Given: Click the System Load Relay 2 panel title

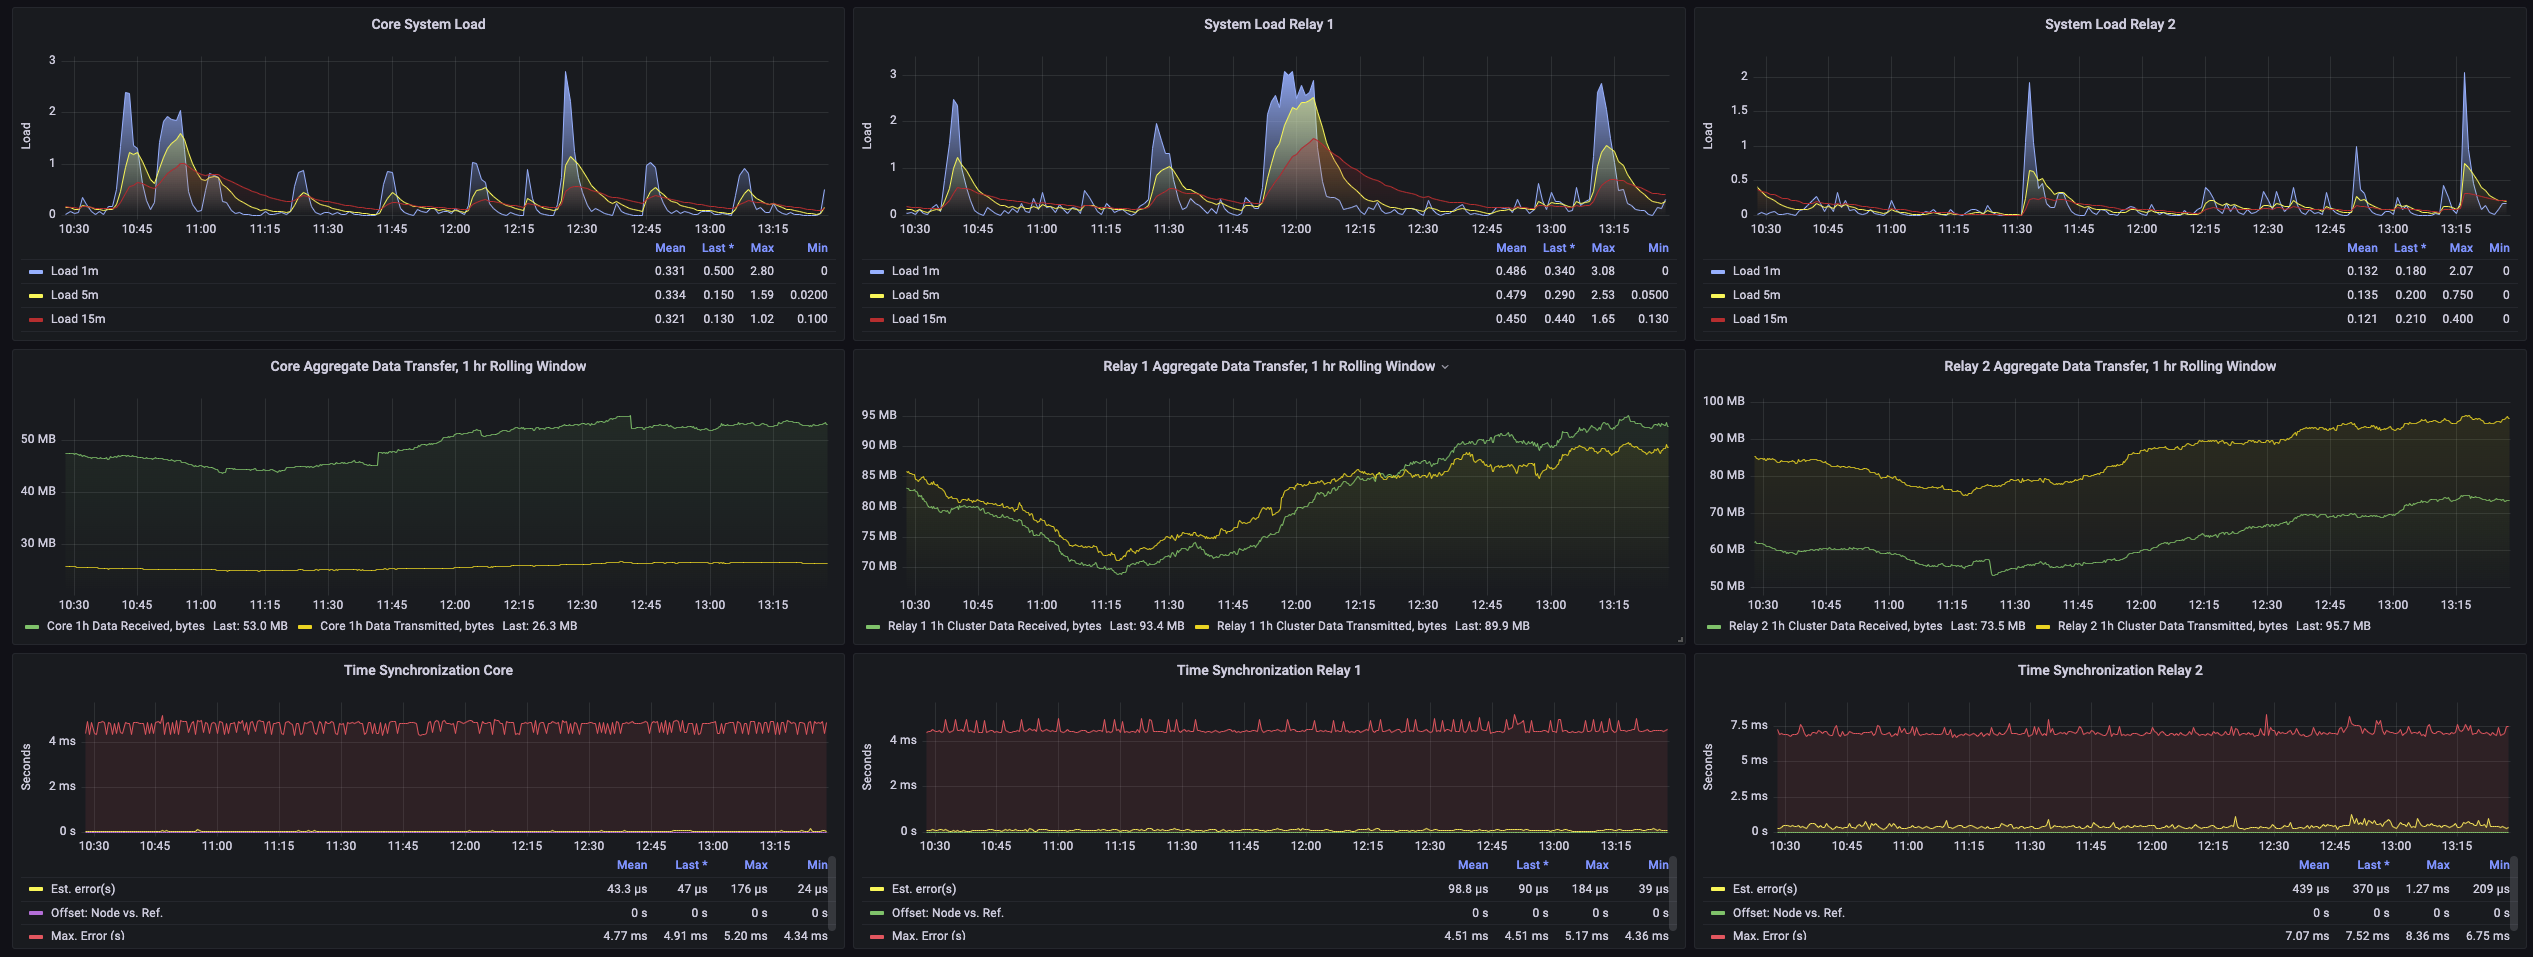Looking at the screenshot, I should point(2109,24).
